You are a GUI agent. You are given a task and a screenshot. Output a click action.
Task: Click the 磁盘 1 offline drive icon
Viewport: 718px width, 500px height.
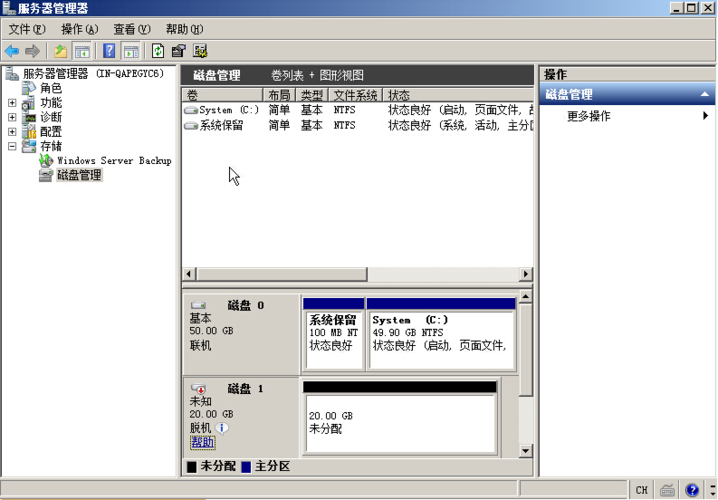pyautogui.click(x=199, y=388)
